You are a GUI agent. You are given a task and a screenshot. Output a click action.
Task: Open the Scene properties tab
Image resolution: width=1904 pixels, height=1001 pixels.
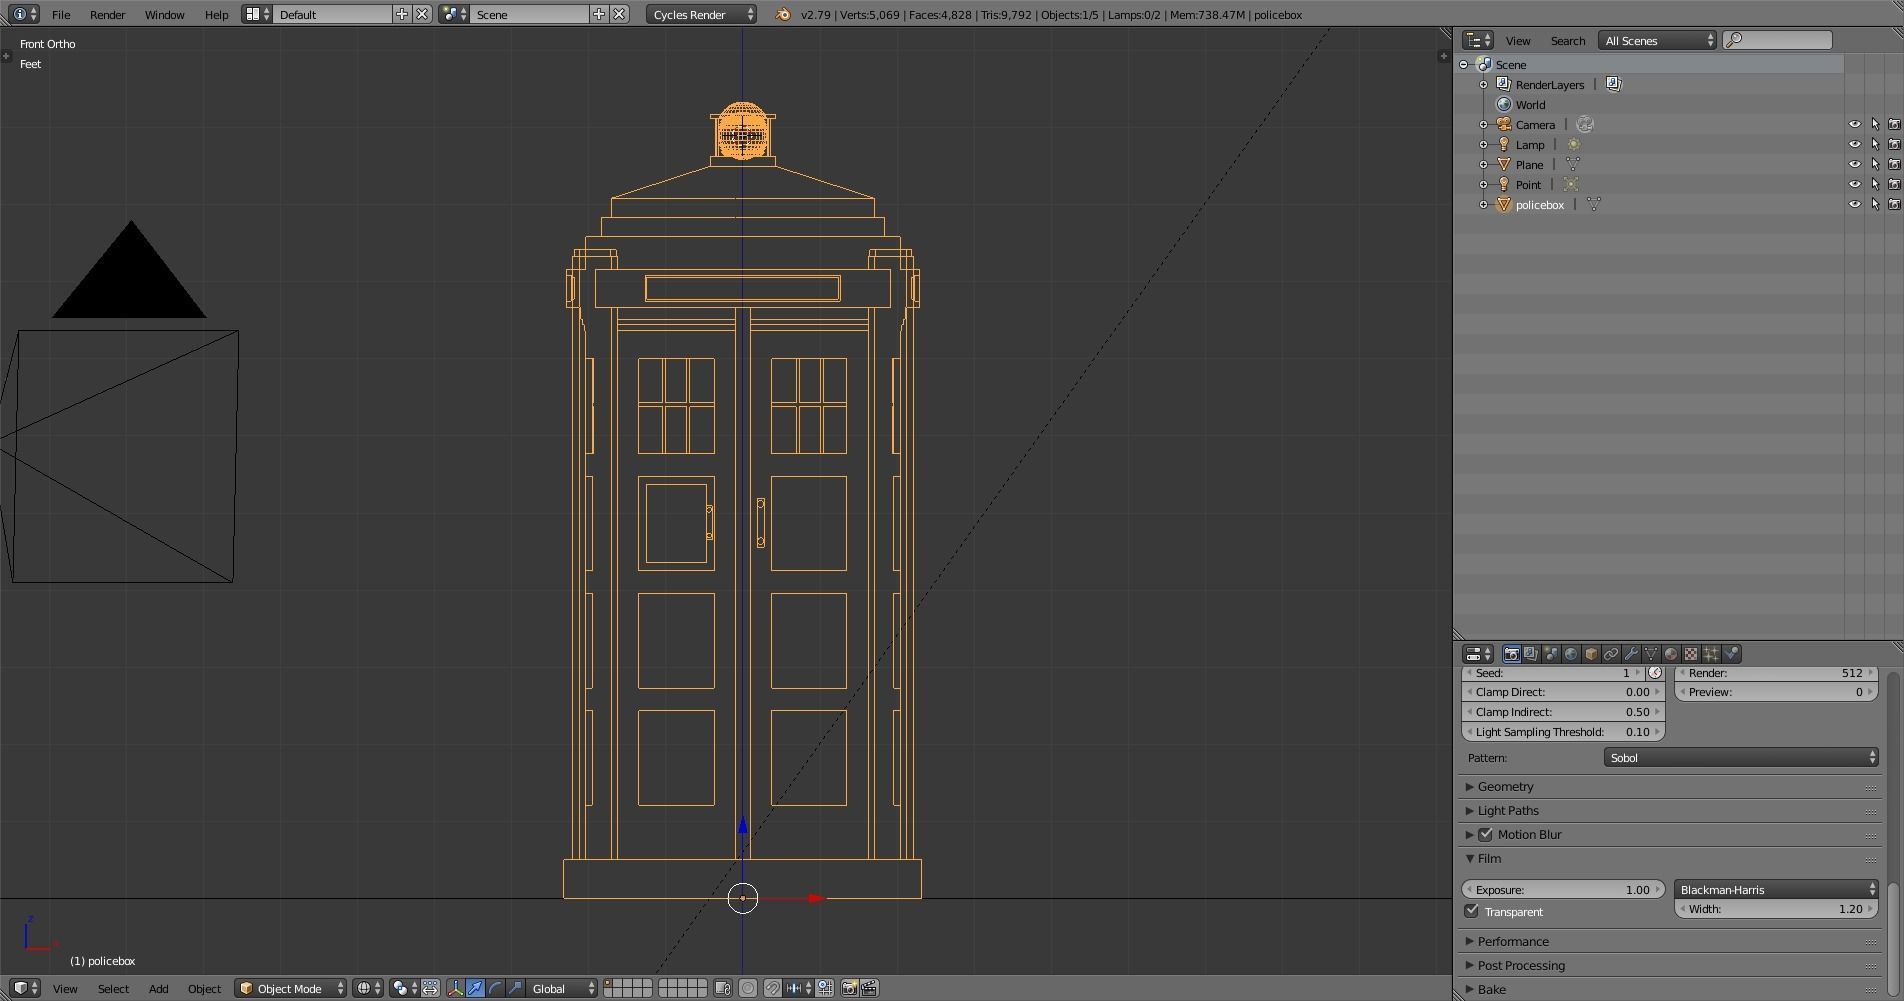point(1551,654)
